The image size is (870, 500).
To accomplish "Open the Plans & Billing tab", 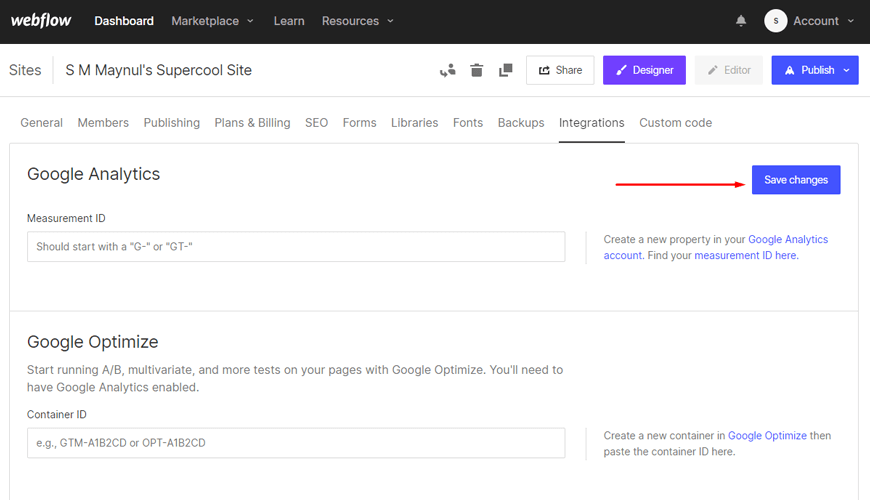I will click(x=252, y=123).
